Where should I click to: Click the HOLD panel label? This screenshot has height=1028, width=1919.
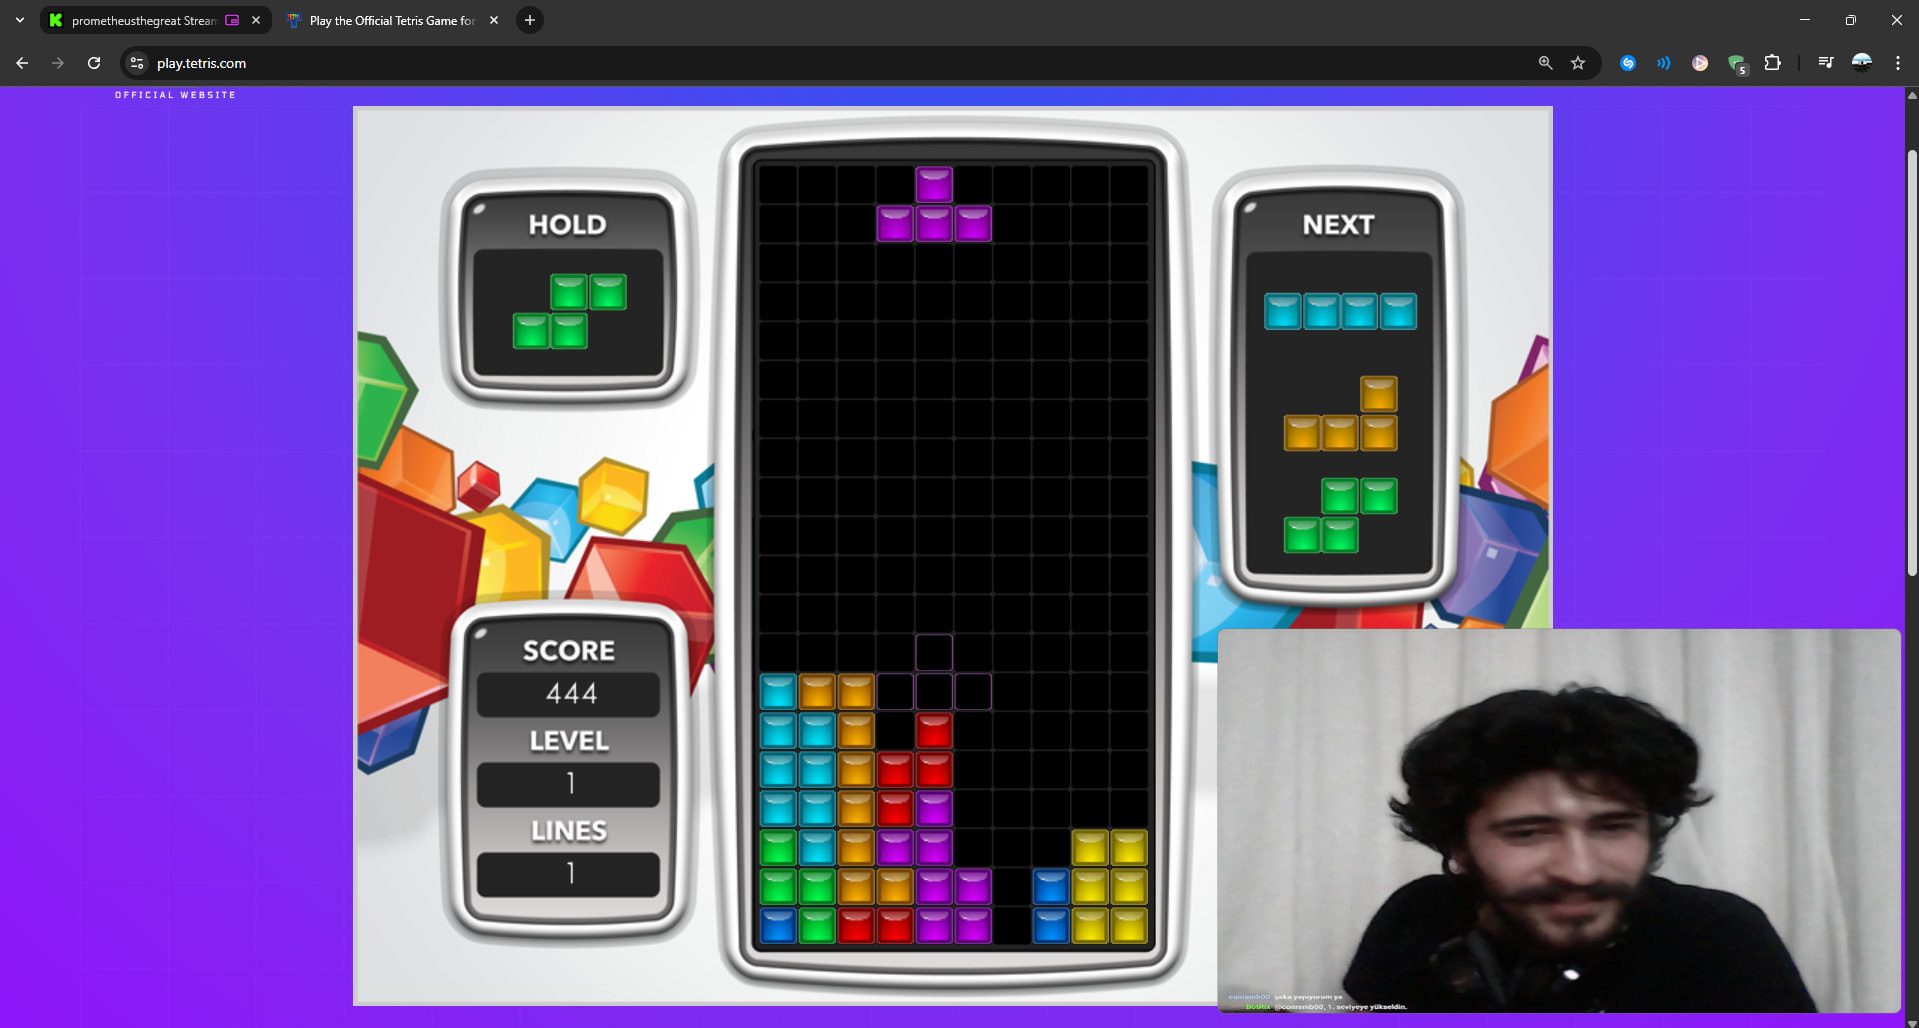(568, 224)
